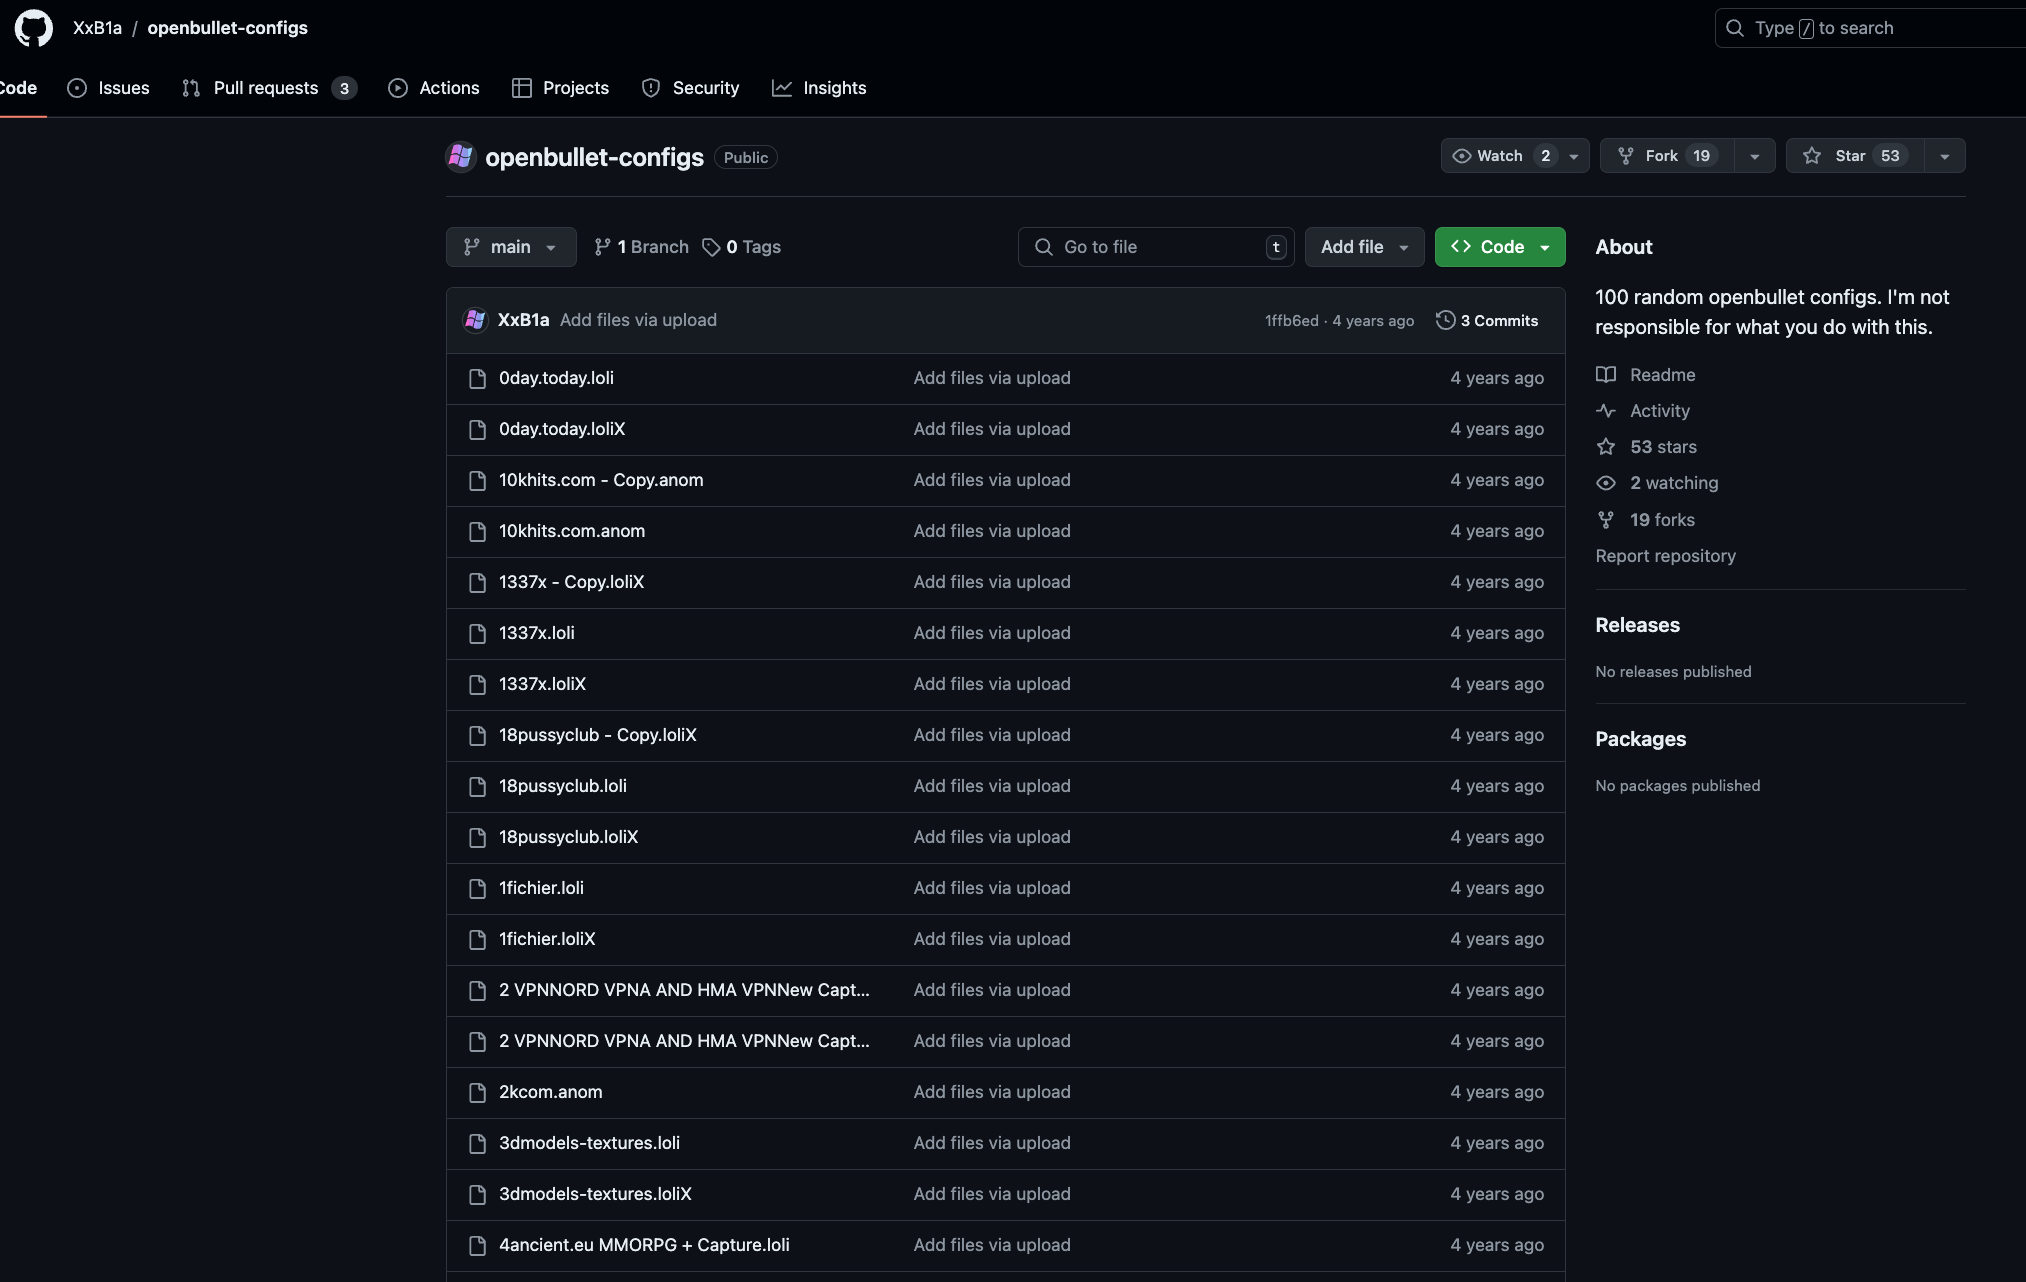Click the fork icon beside 19 forks
The image size is (2026, 1282).
coord(1606,520)
